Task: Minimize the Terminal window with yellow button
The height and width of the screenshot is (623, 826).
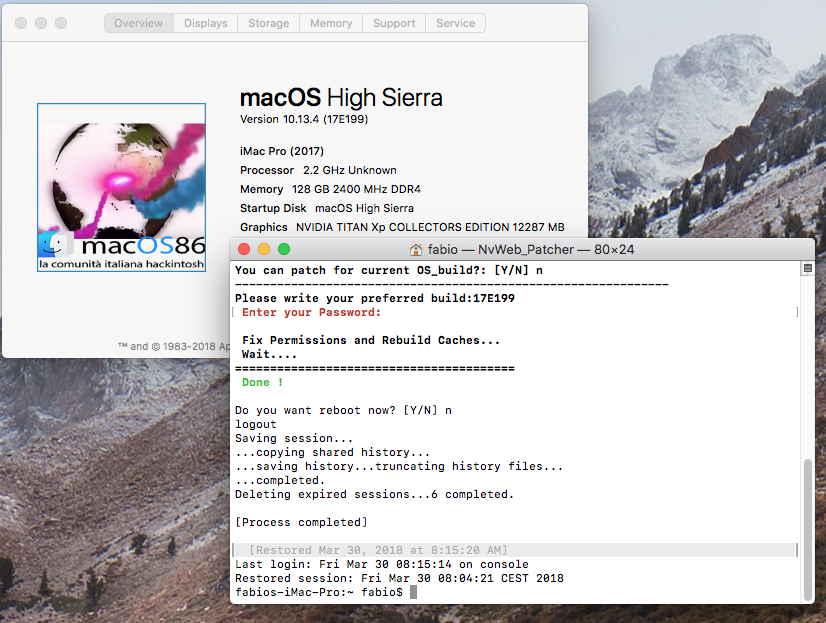Action: point(264,249)
